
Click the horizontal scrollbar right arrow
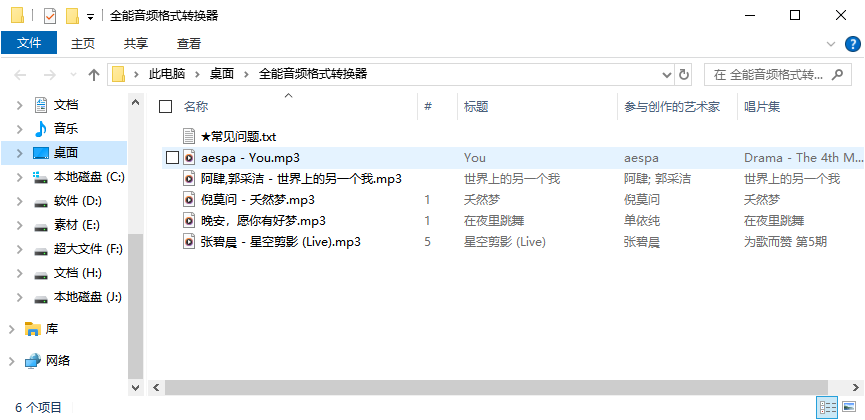click(x=857, y=387)
